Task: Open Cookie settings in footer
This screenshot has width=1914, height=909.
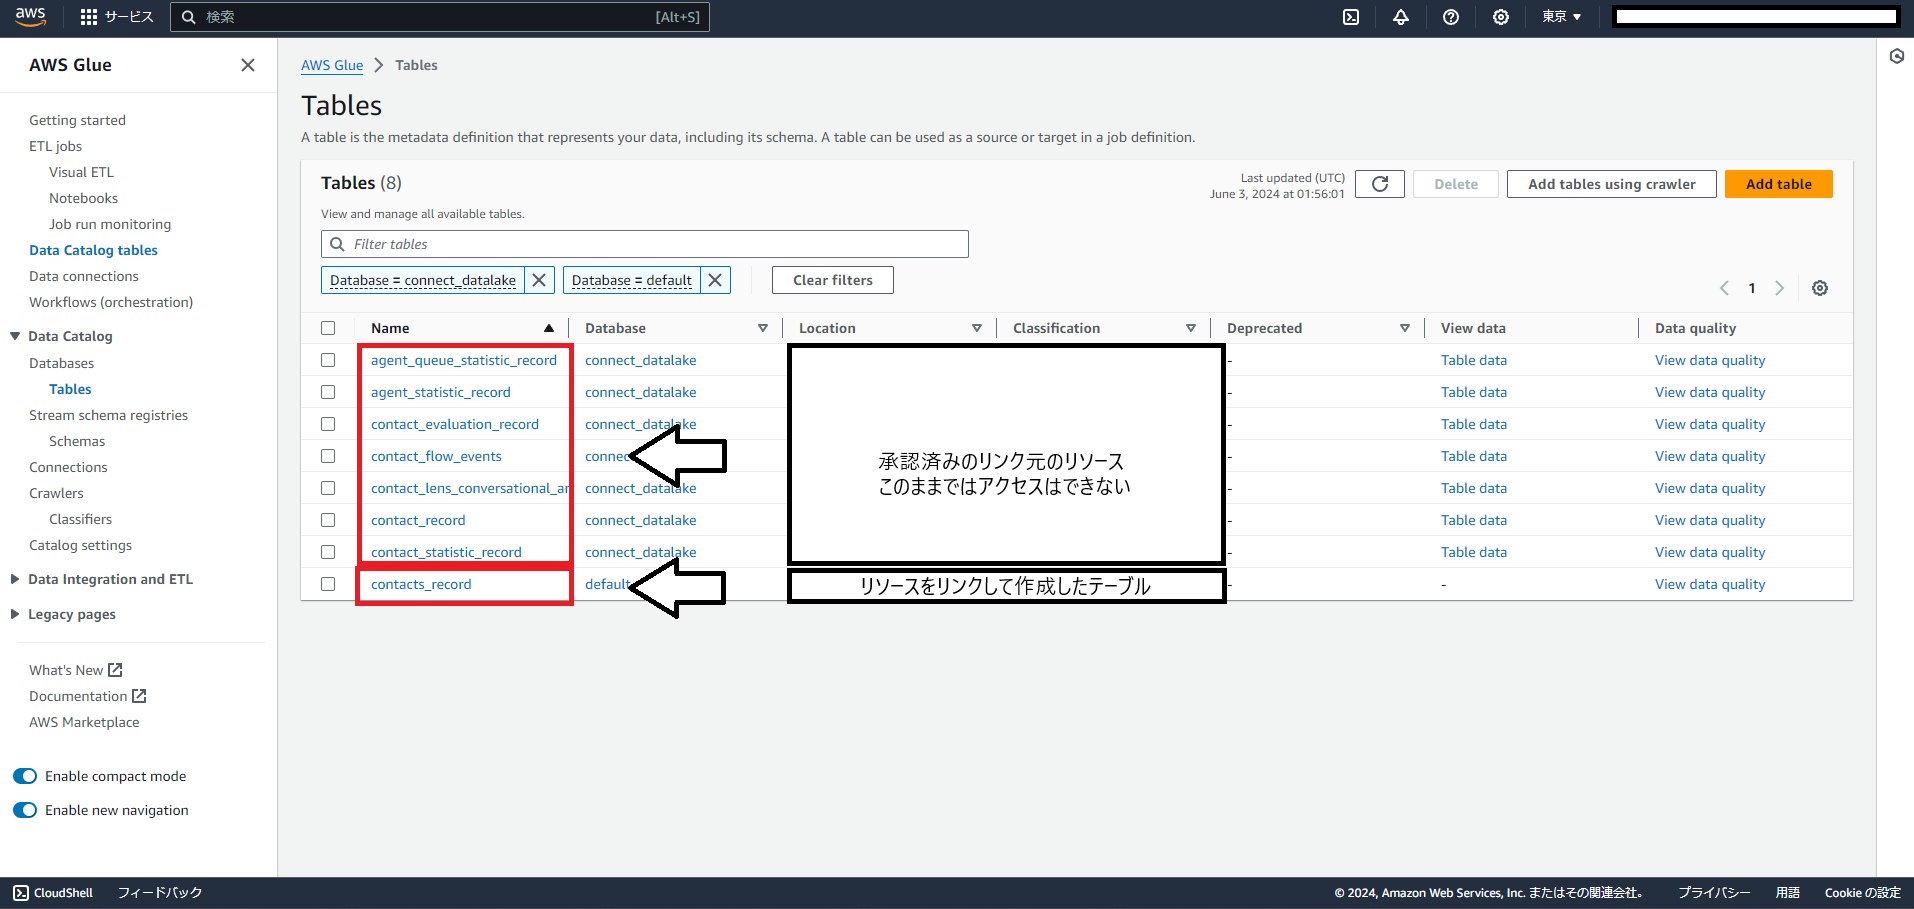Action: [x=1863, y=893]
